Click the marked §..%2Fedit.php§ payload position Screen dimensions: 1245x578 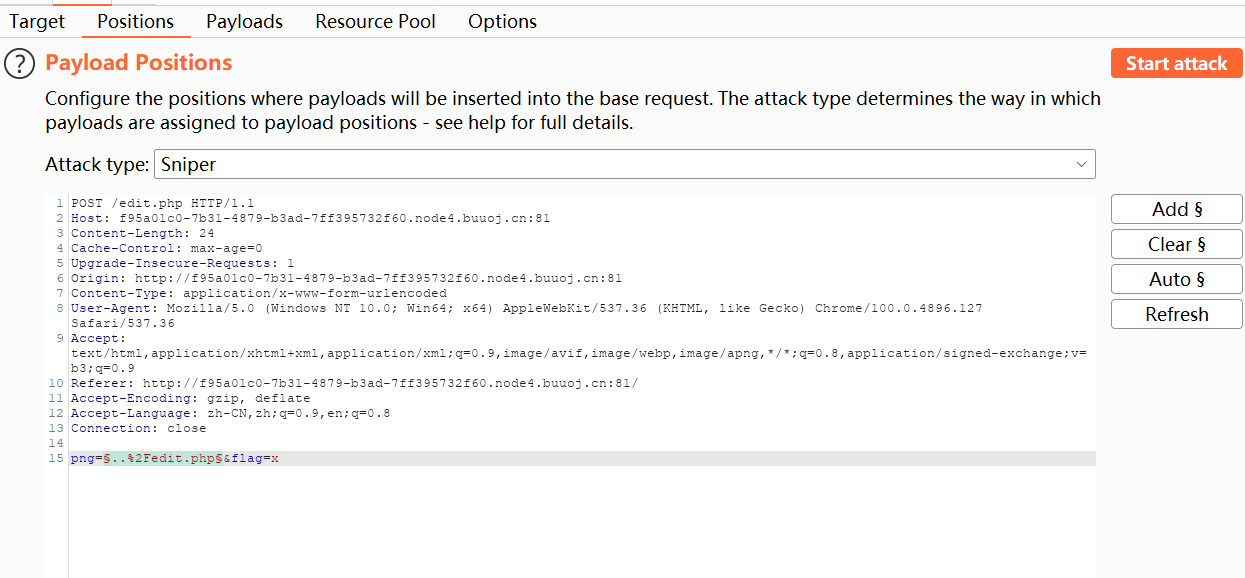[162, 458]
